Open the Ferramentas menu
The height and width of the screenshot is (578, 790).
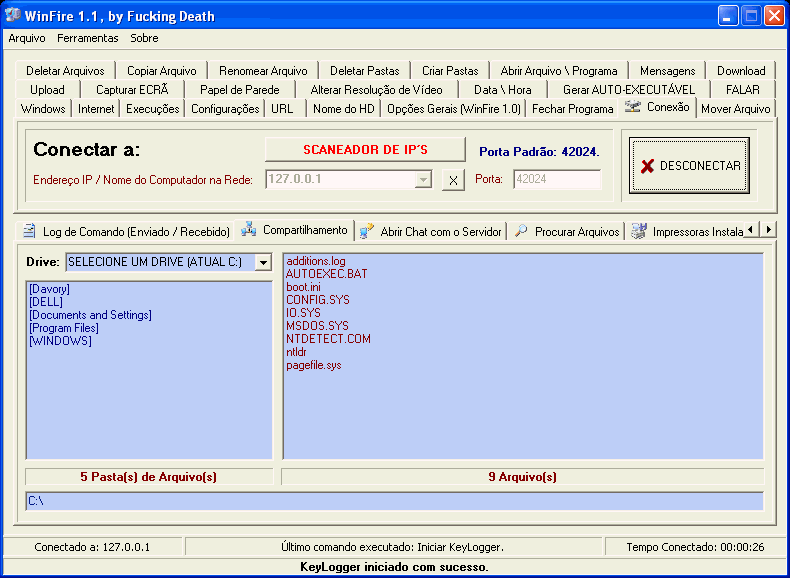click(87, 38)
